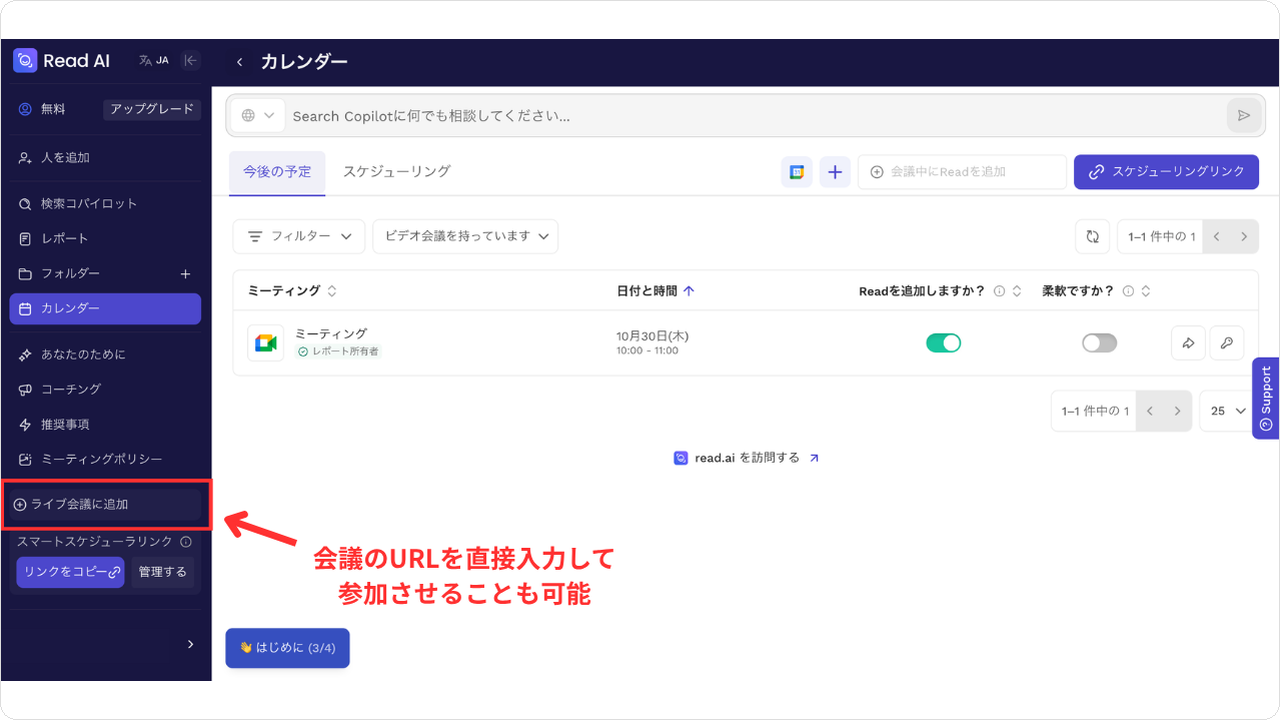Click the レポート所有者 badge

(x=339, y=352)
